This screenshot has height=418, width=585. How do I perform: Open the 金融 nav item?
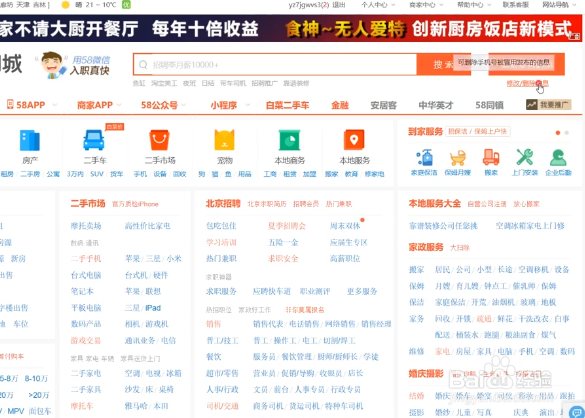[340, 105]
